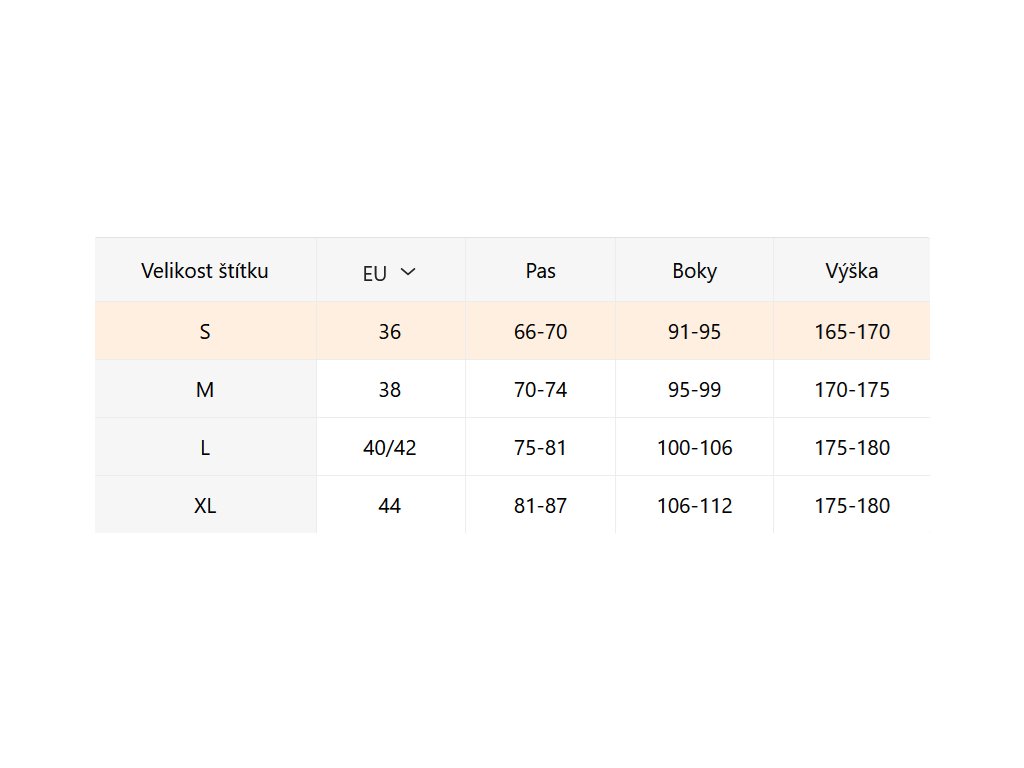The height and width of the screenshot is (768, 1024).
Task: Click the Pas column header
Action: (541, 270)
